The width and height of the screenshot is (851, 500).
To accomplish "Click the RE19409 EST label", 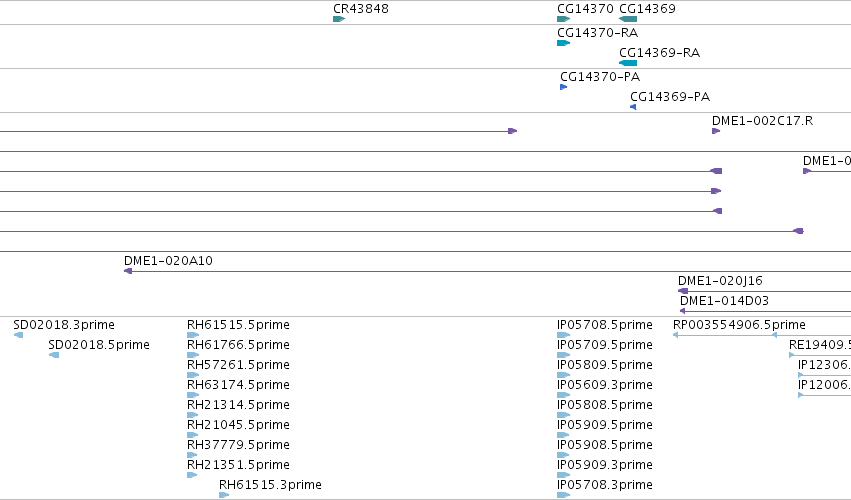I will tap(820, 345).
